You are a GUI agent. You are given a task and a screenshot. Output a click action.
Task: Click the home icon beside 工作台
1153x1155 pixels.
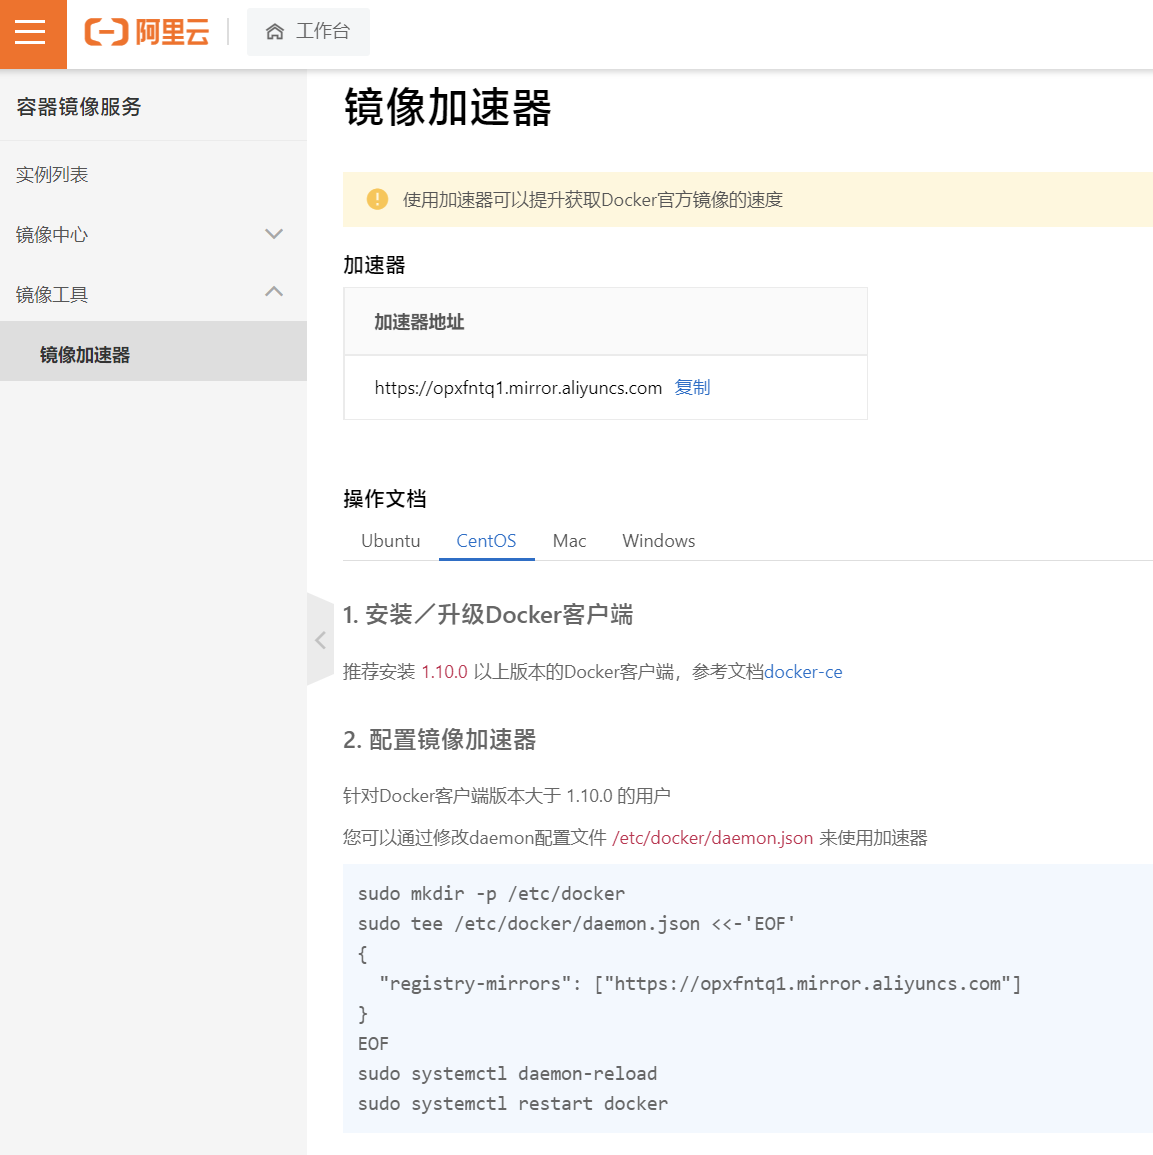click(x=275, y=32)
